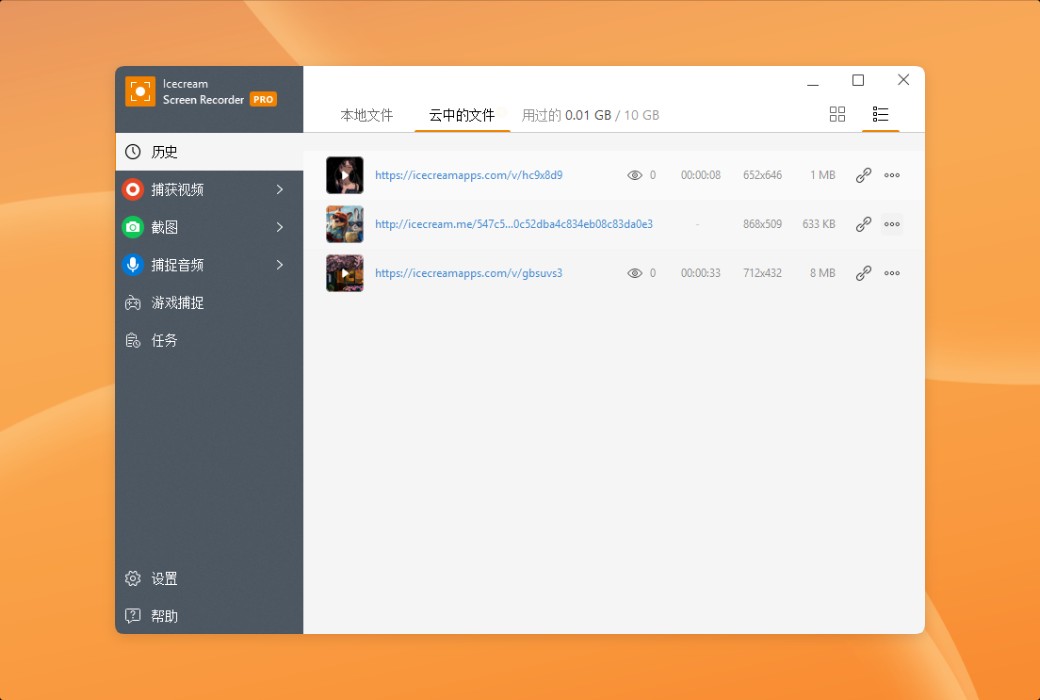1040x700 pixels.
Task: Toggle list view display mode
Action: pyautogui.click(x=880, y=114)
